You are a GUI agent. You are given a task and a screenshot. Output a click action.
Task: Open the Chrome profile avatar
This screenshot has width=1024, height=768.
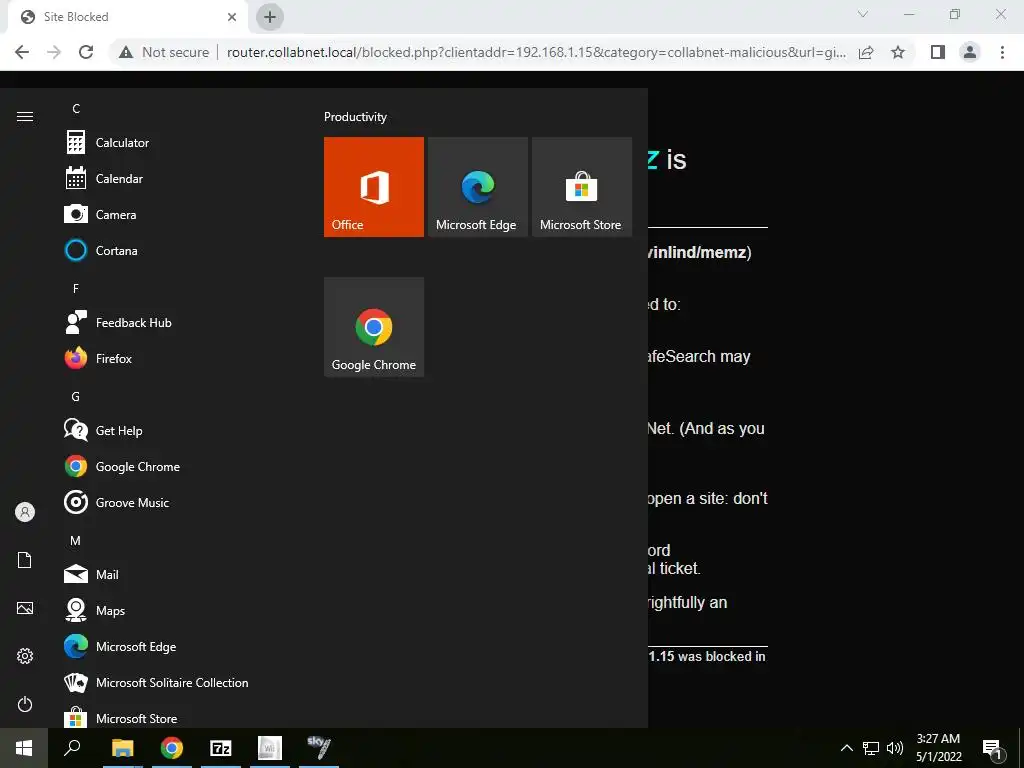click(x=970, y=52)
